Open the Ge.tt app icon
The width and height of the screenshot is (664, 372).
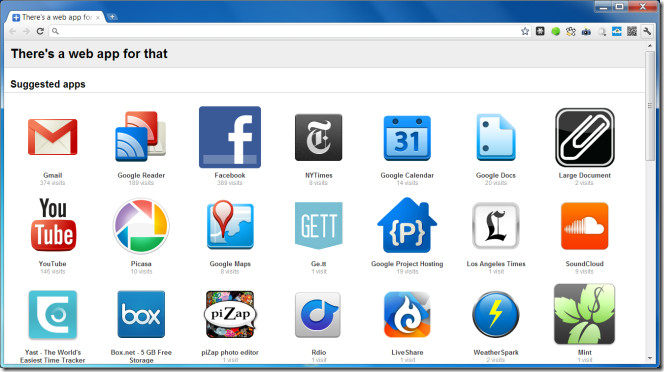(x=318, y=225)
